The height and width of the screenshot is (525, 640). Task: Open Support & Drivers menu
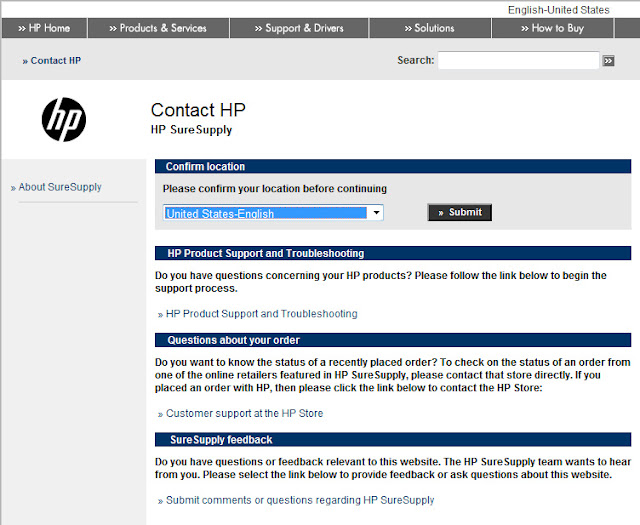point(299,28)
